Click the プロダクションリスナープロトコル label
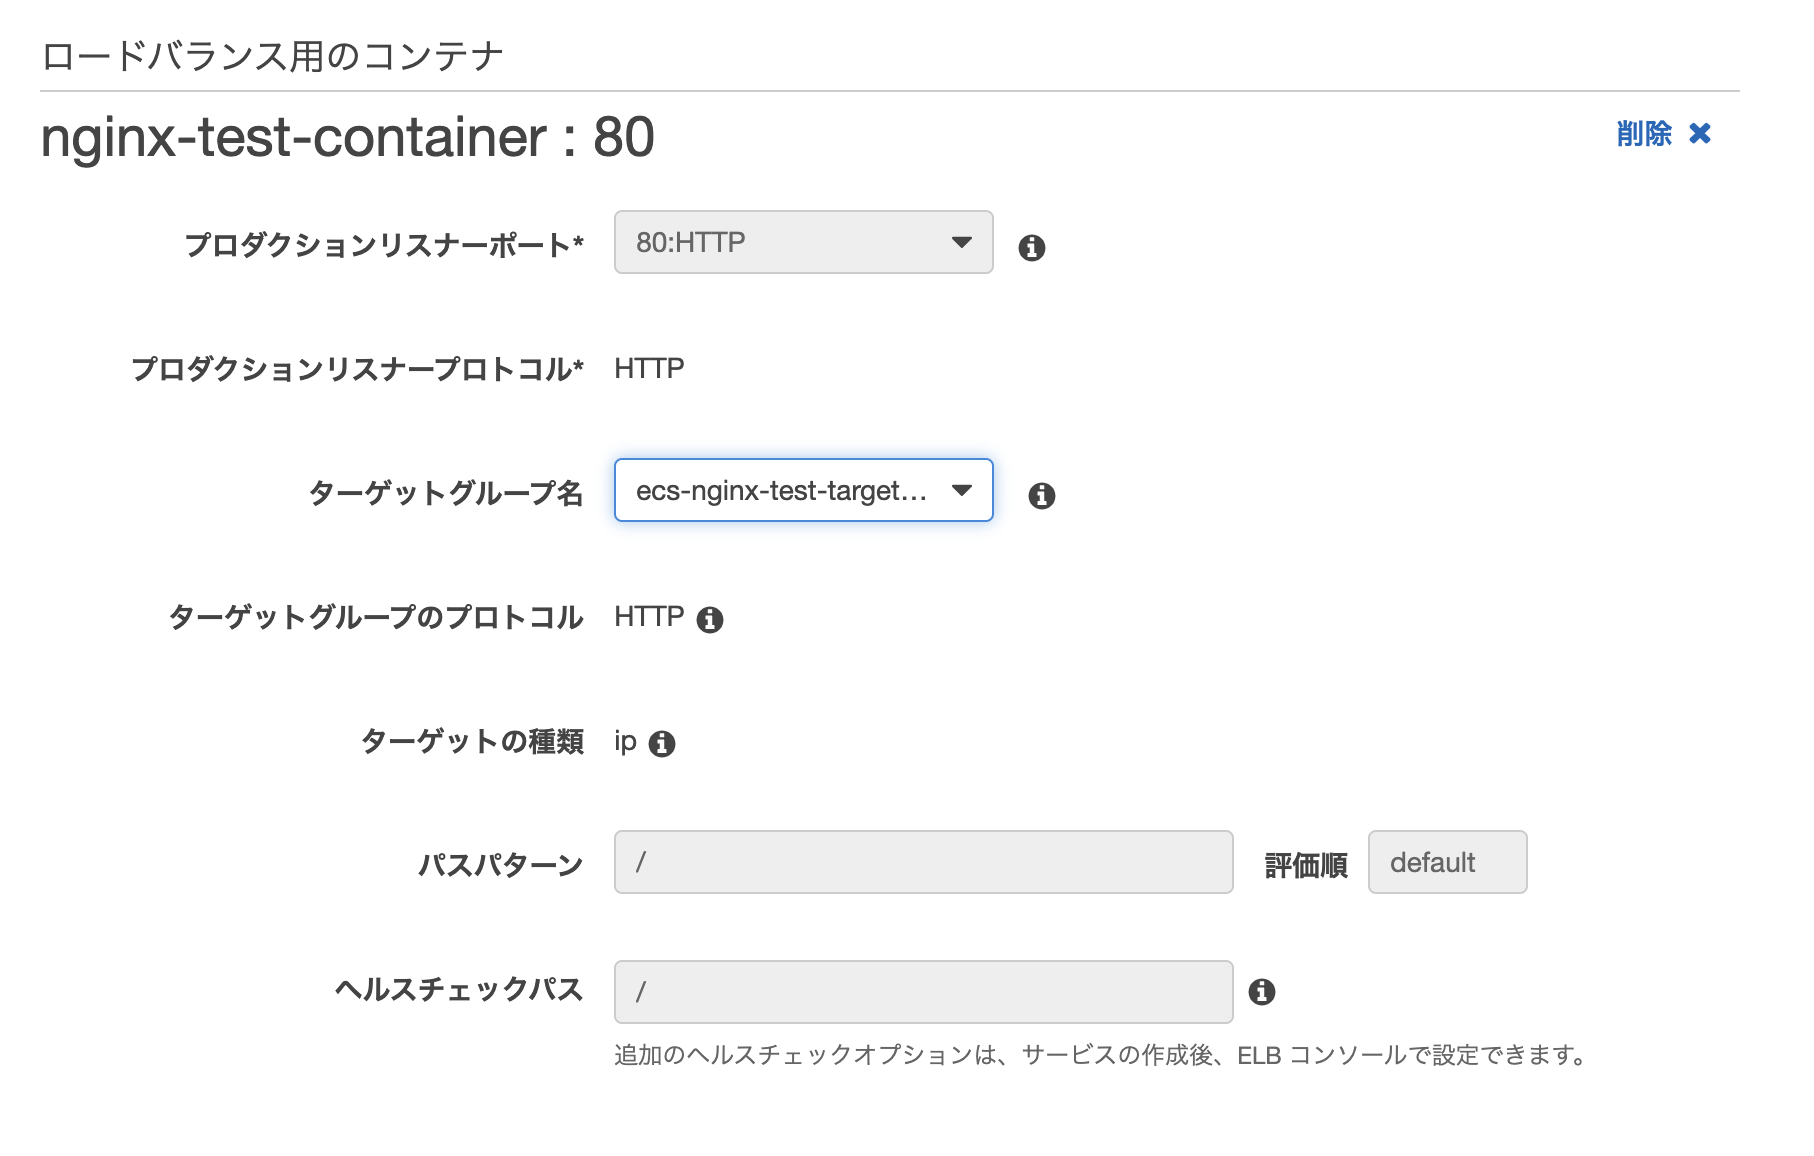This screenshot has height=1156, width=1814. 358,368
